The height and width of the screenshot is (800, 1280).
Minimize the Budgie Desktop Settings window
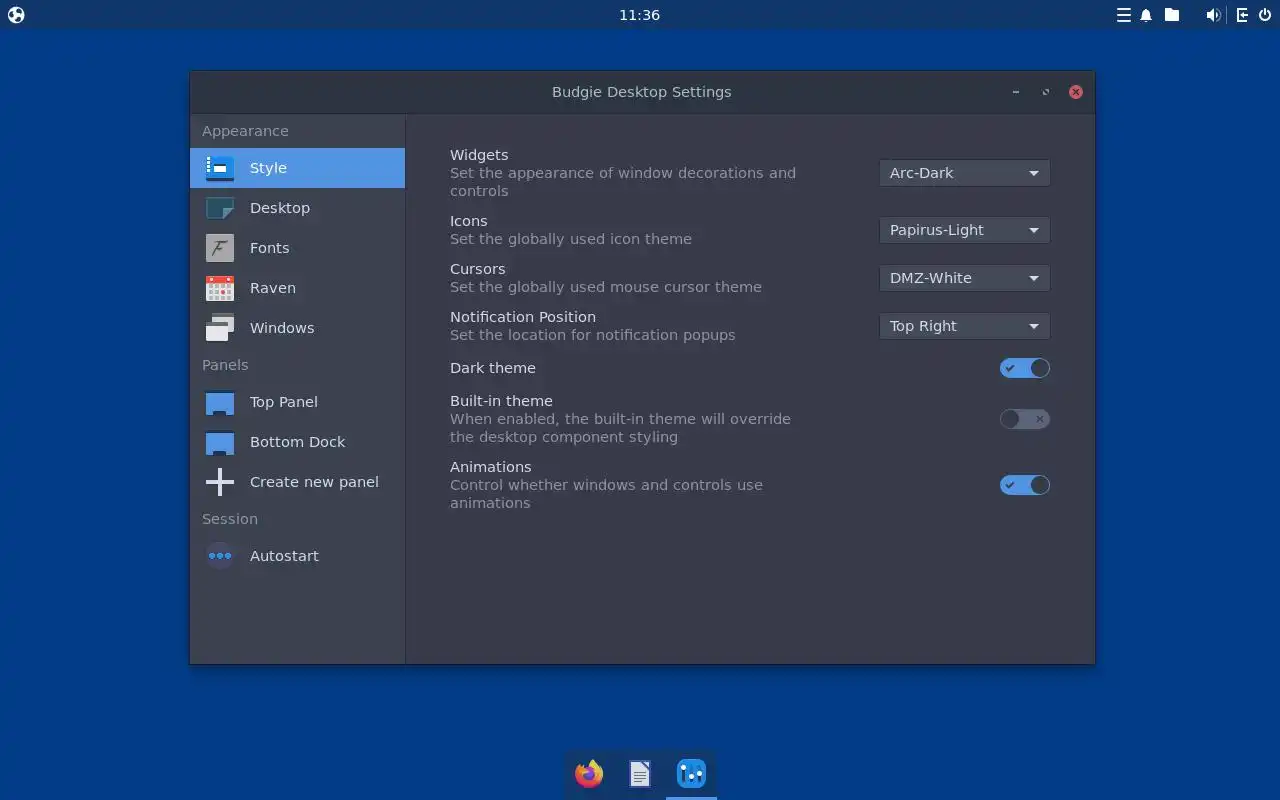point(1016,92)
